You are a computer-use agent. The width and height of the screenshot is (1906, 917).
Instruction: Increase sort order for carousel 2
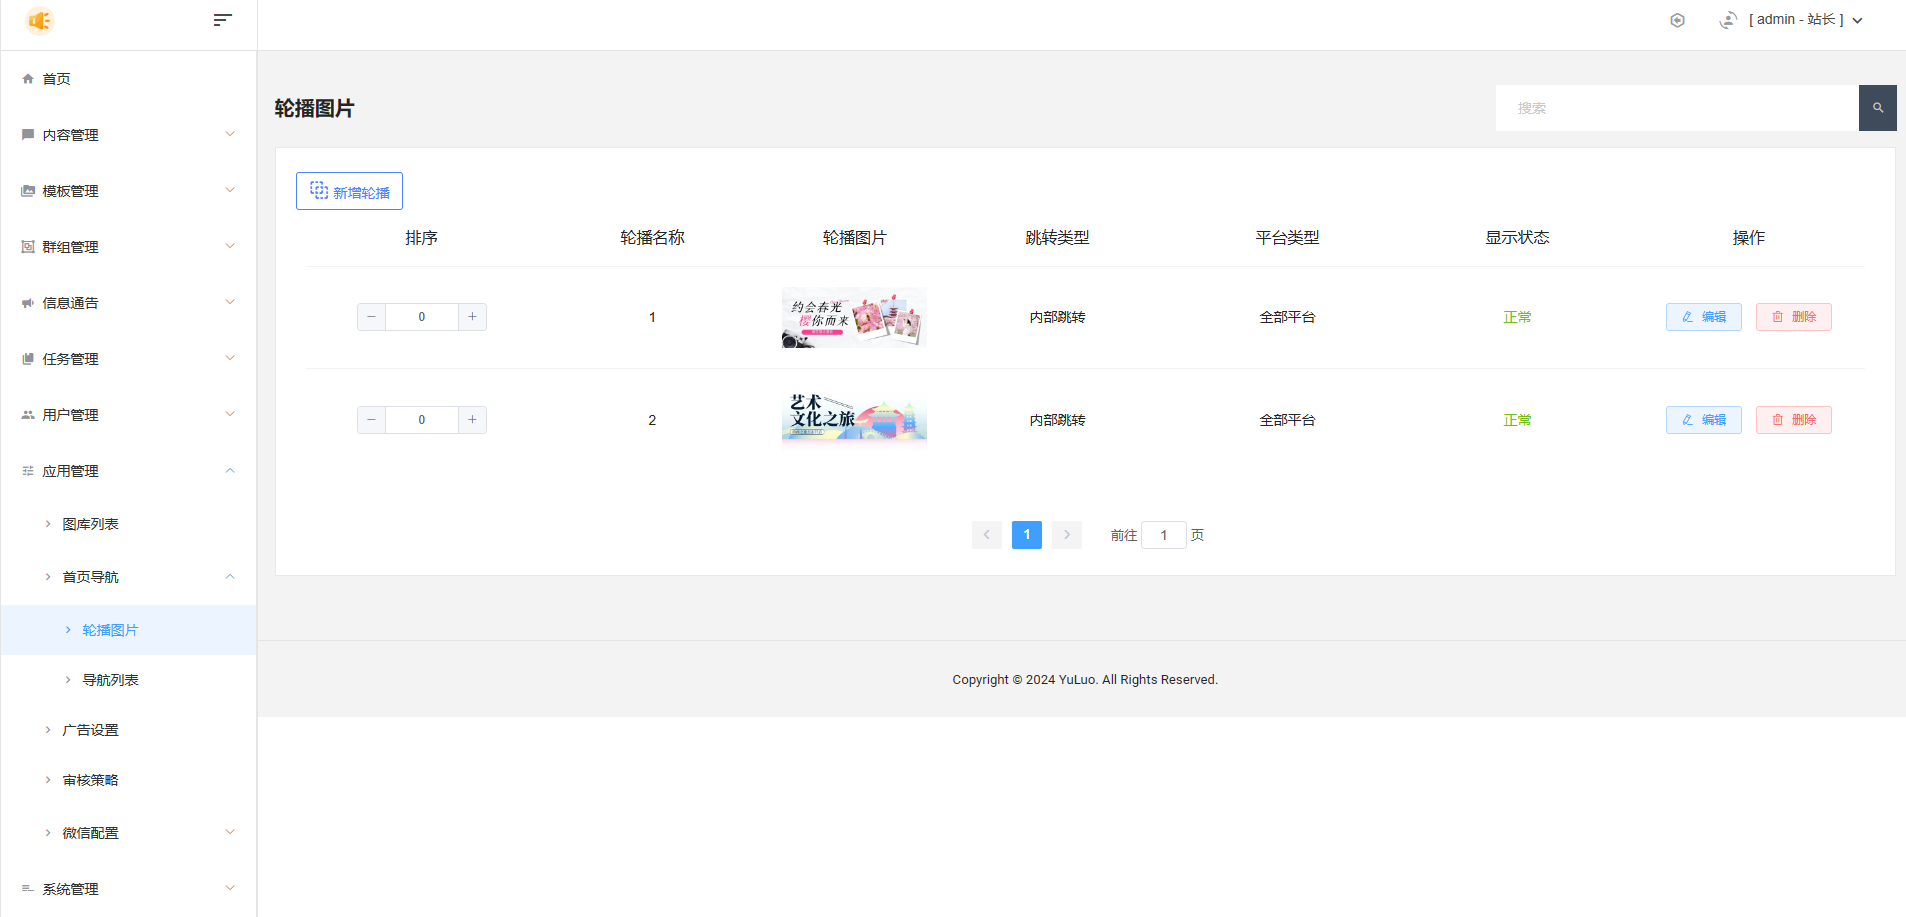[x=472, y=420]
